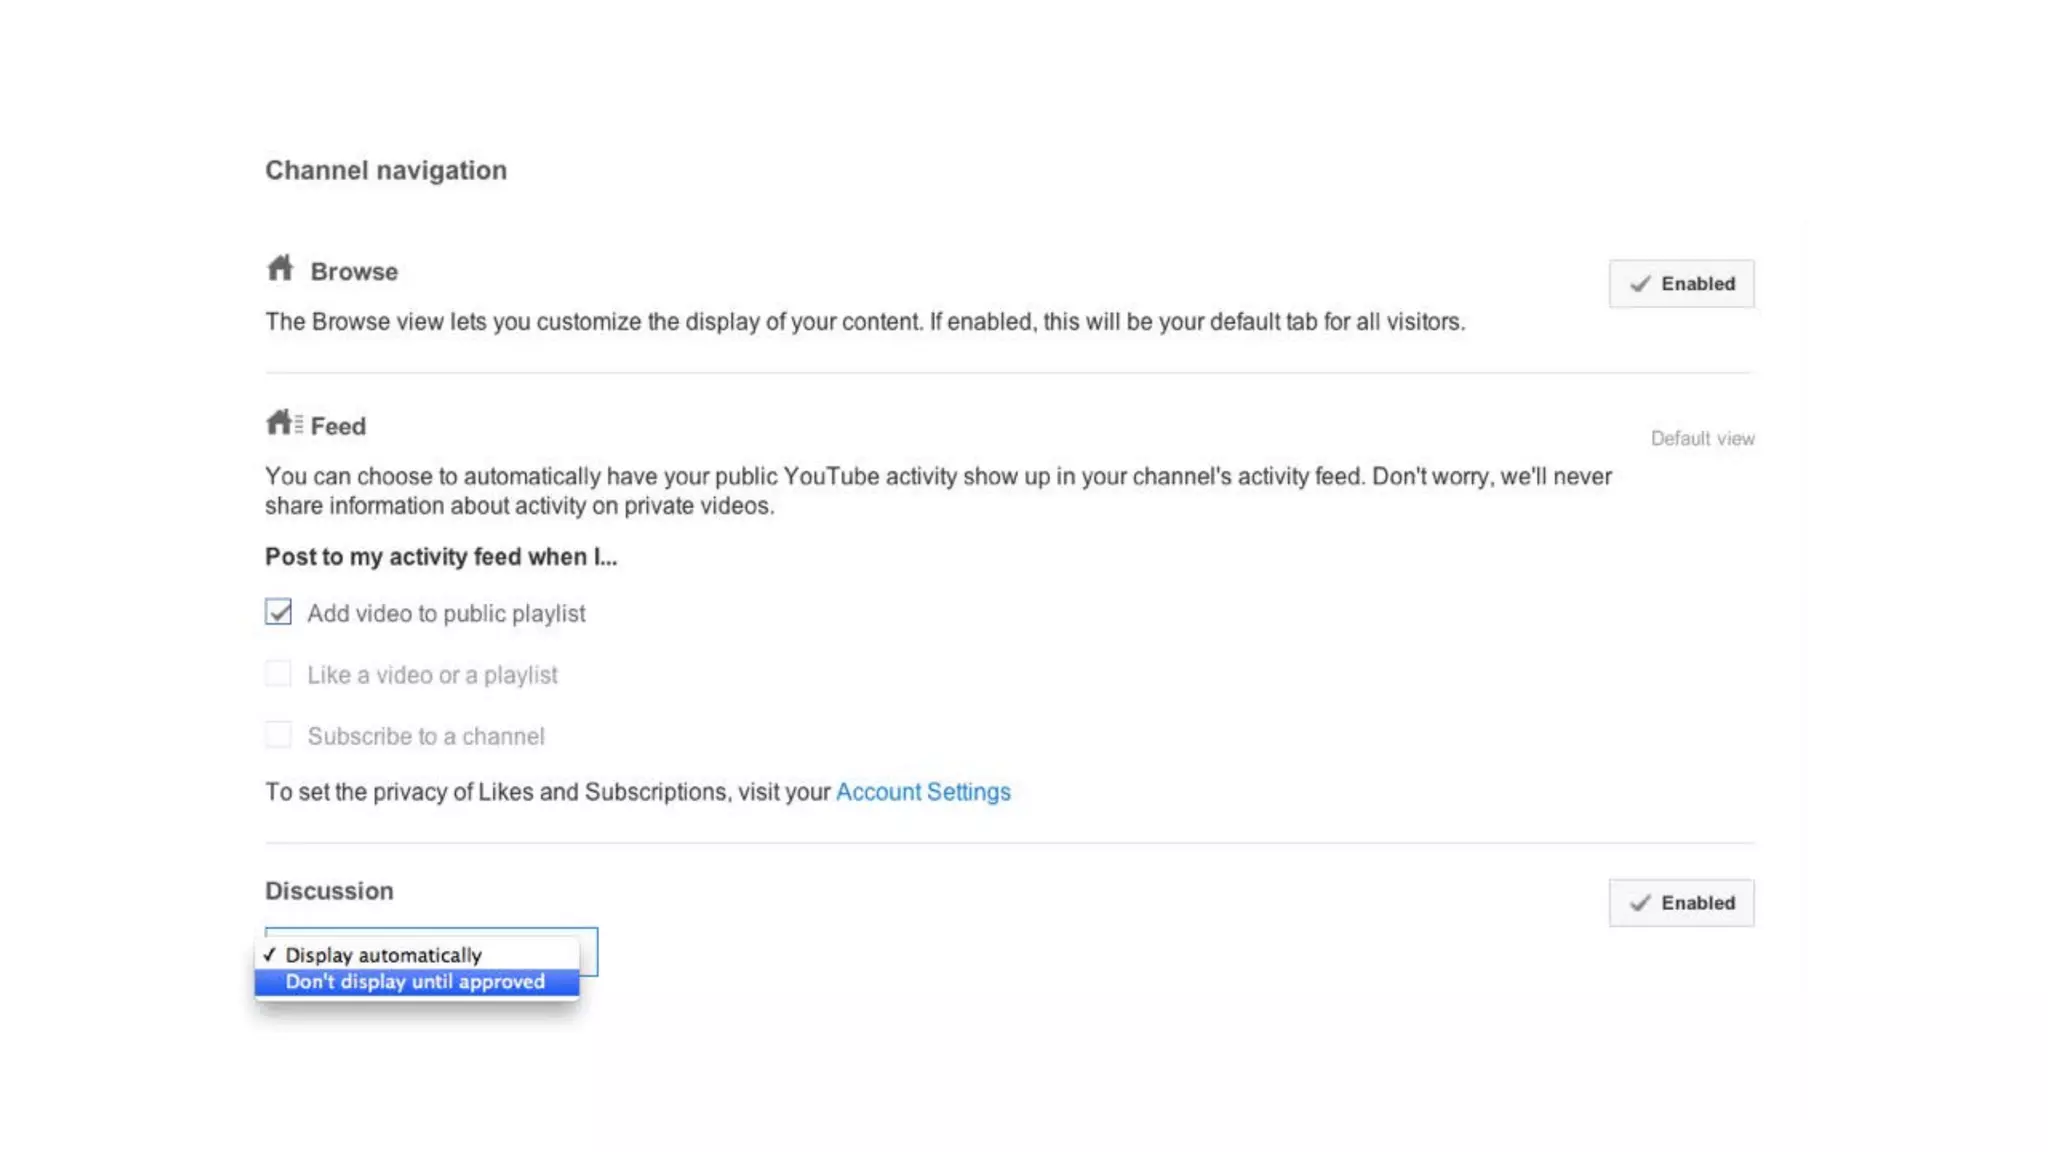Click the Feed house-with-list icon
2048x1152 pixels.
(x=284, y=423)
